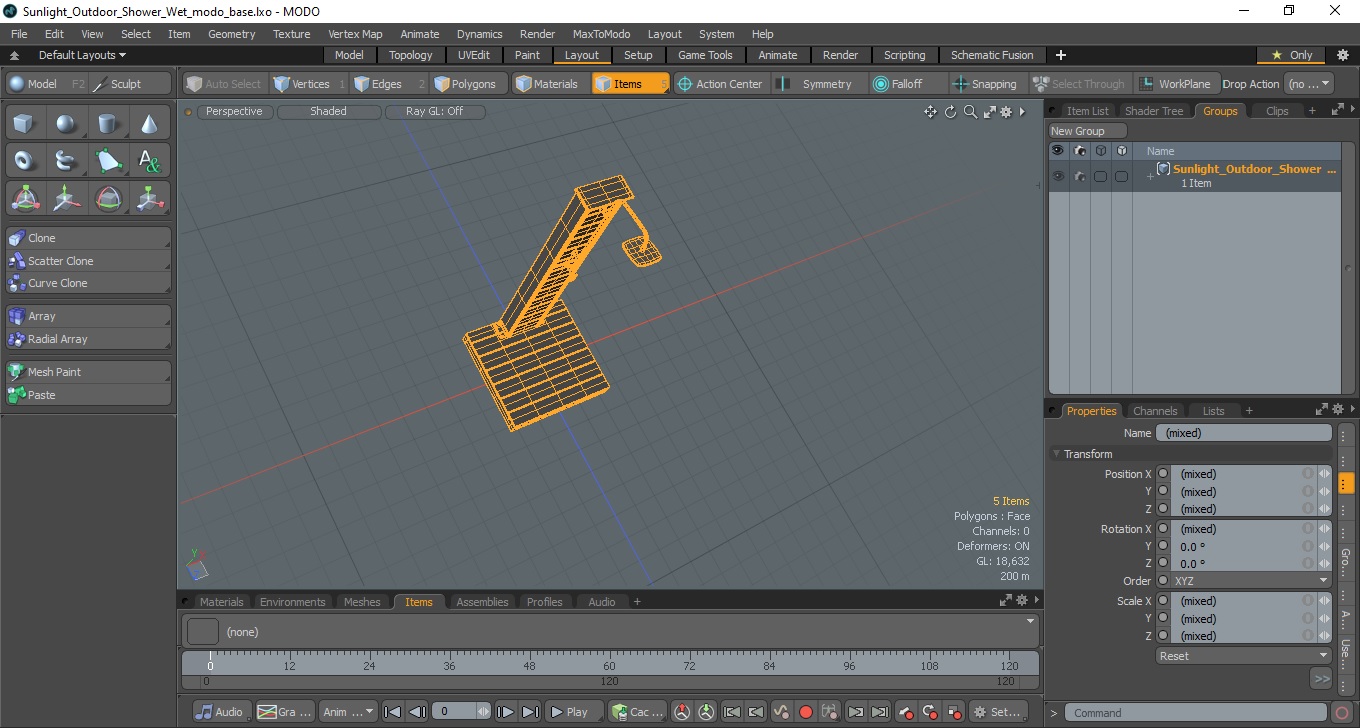Toggle WorkPlane option

pyautogui.click(x=1175, y=84)
